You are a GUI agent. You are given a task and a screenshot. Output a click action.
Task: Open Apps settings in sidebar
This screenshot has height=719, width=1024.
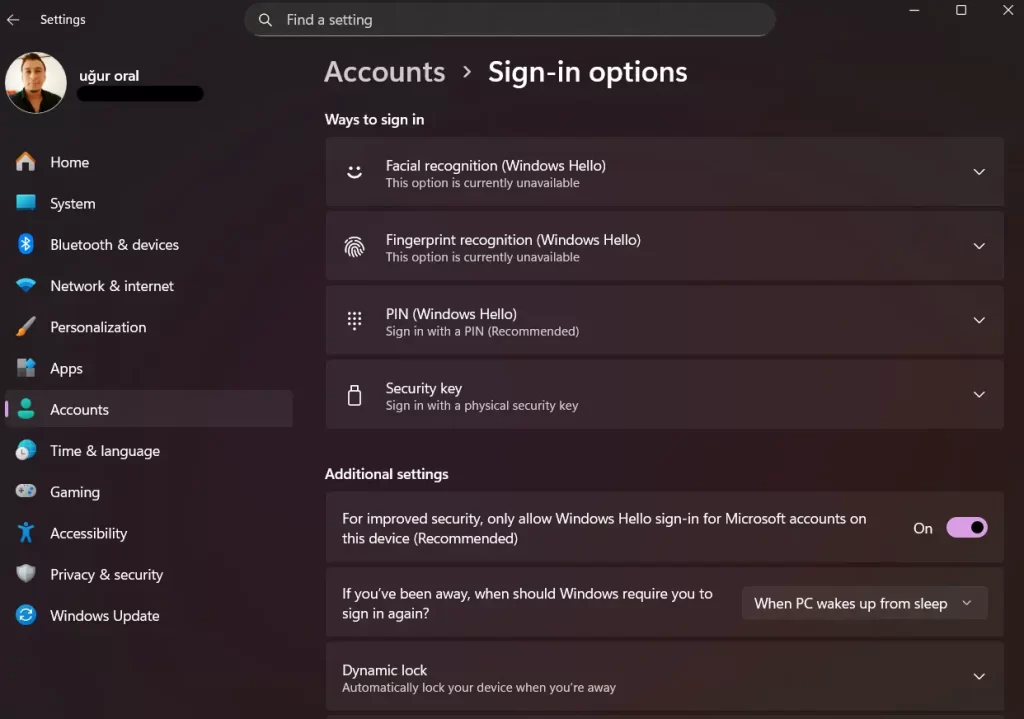coord(66,368)
